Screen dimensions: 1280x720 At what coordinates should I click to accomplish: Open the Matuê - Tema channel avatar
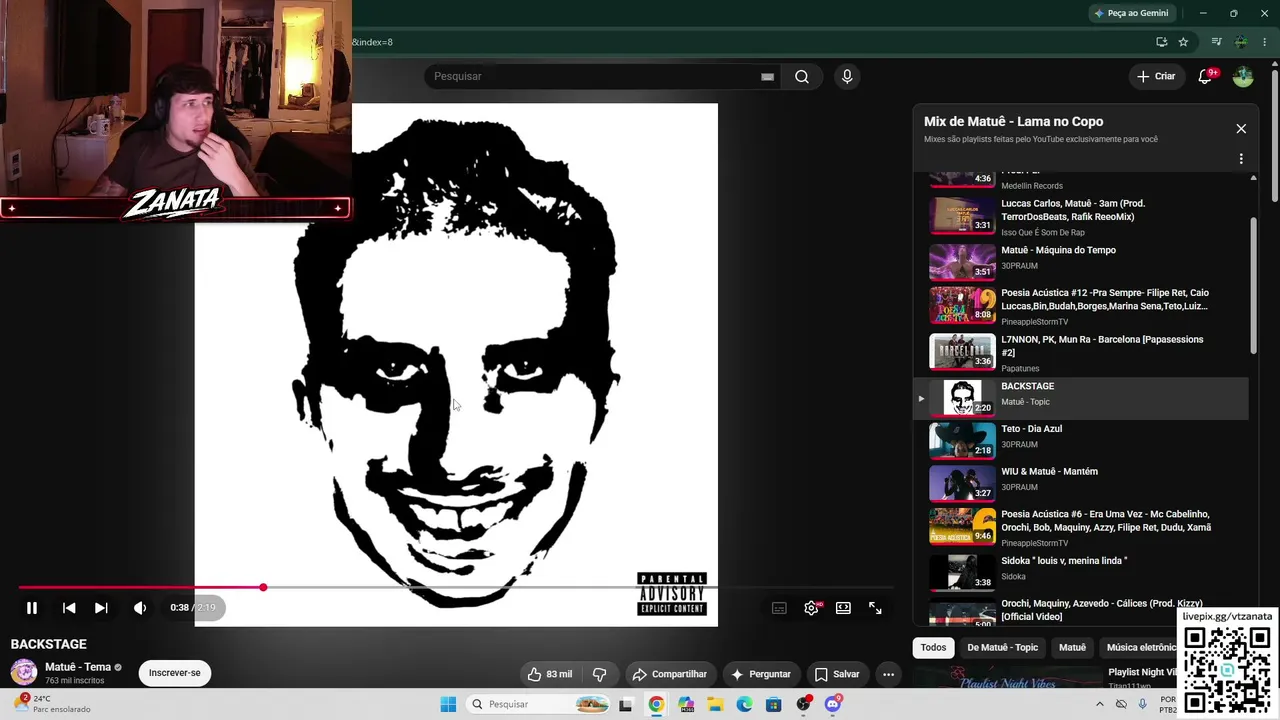coord(24,672)
